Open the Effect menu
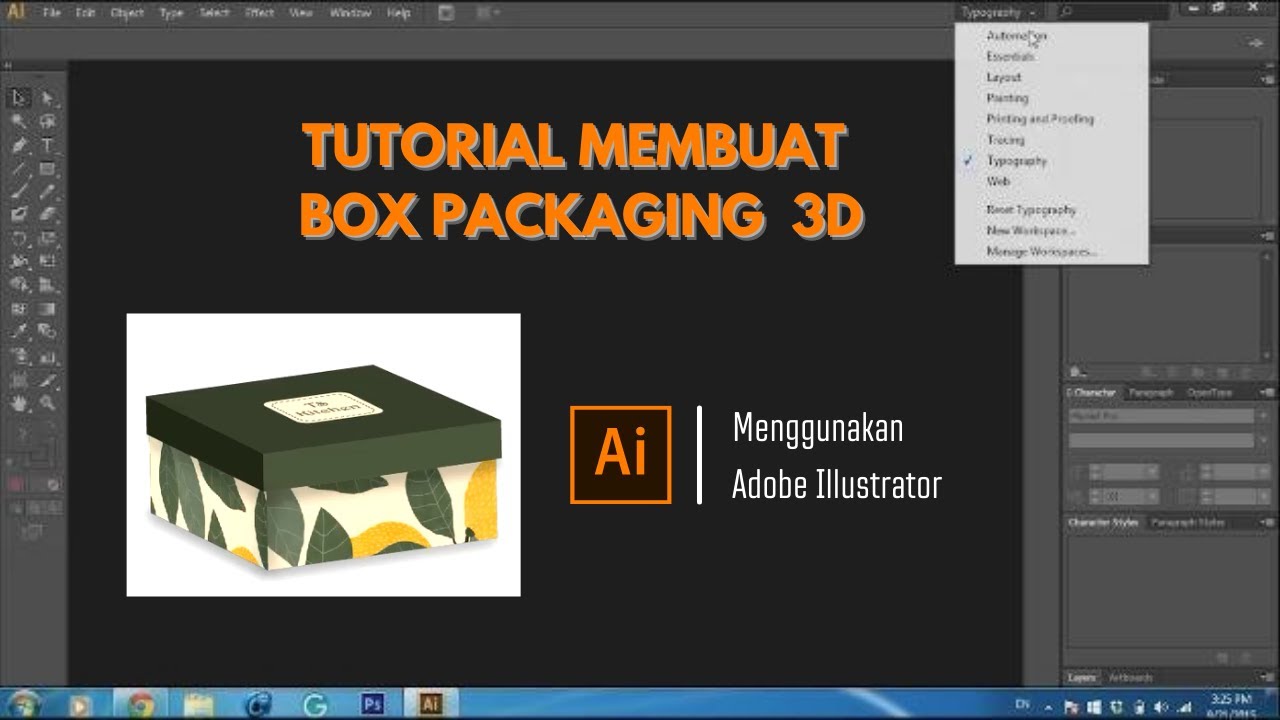Screen dimensions: 1280x720 coord(259,13)
